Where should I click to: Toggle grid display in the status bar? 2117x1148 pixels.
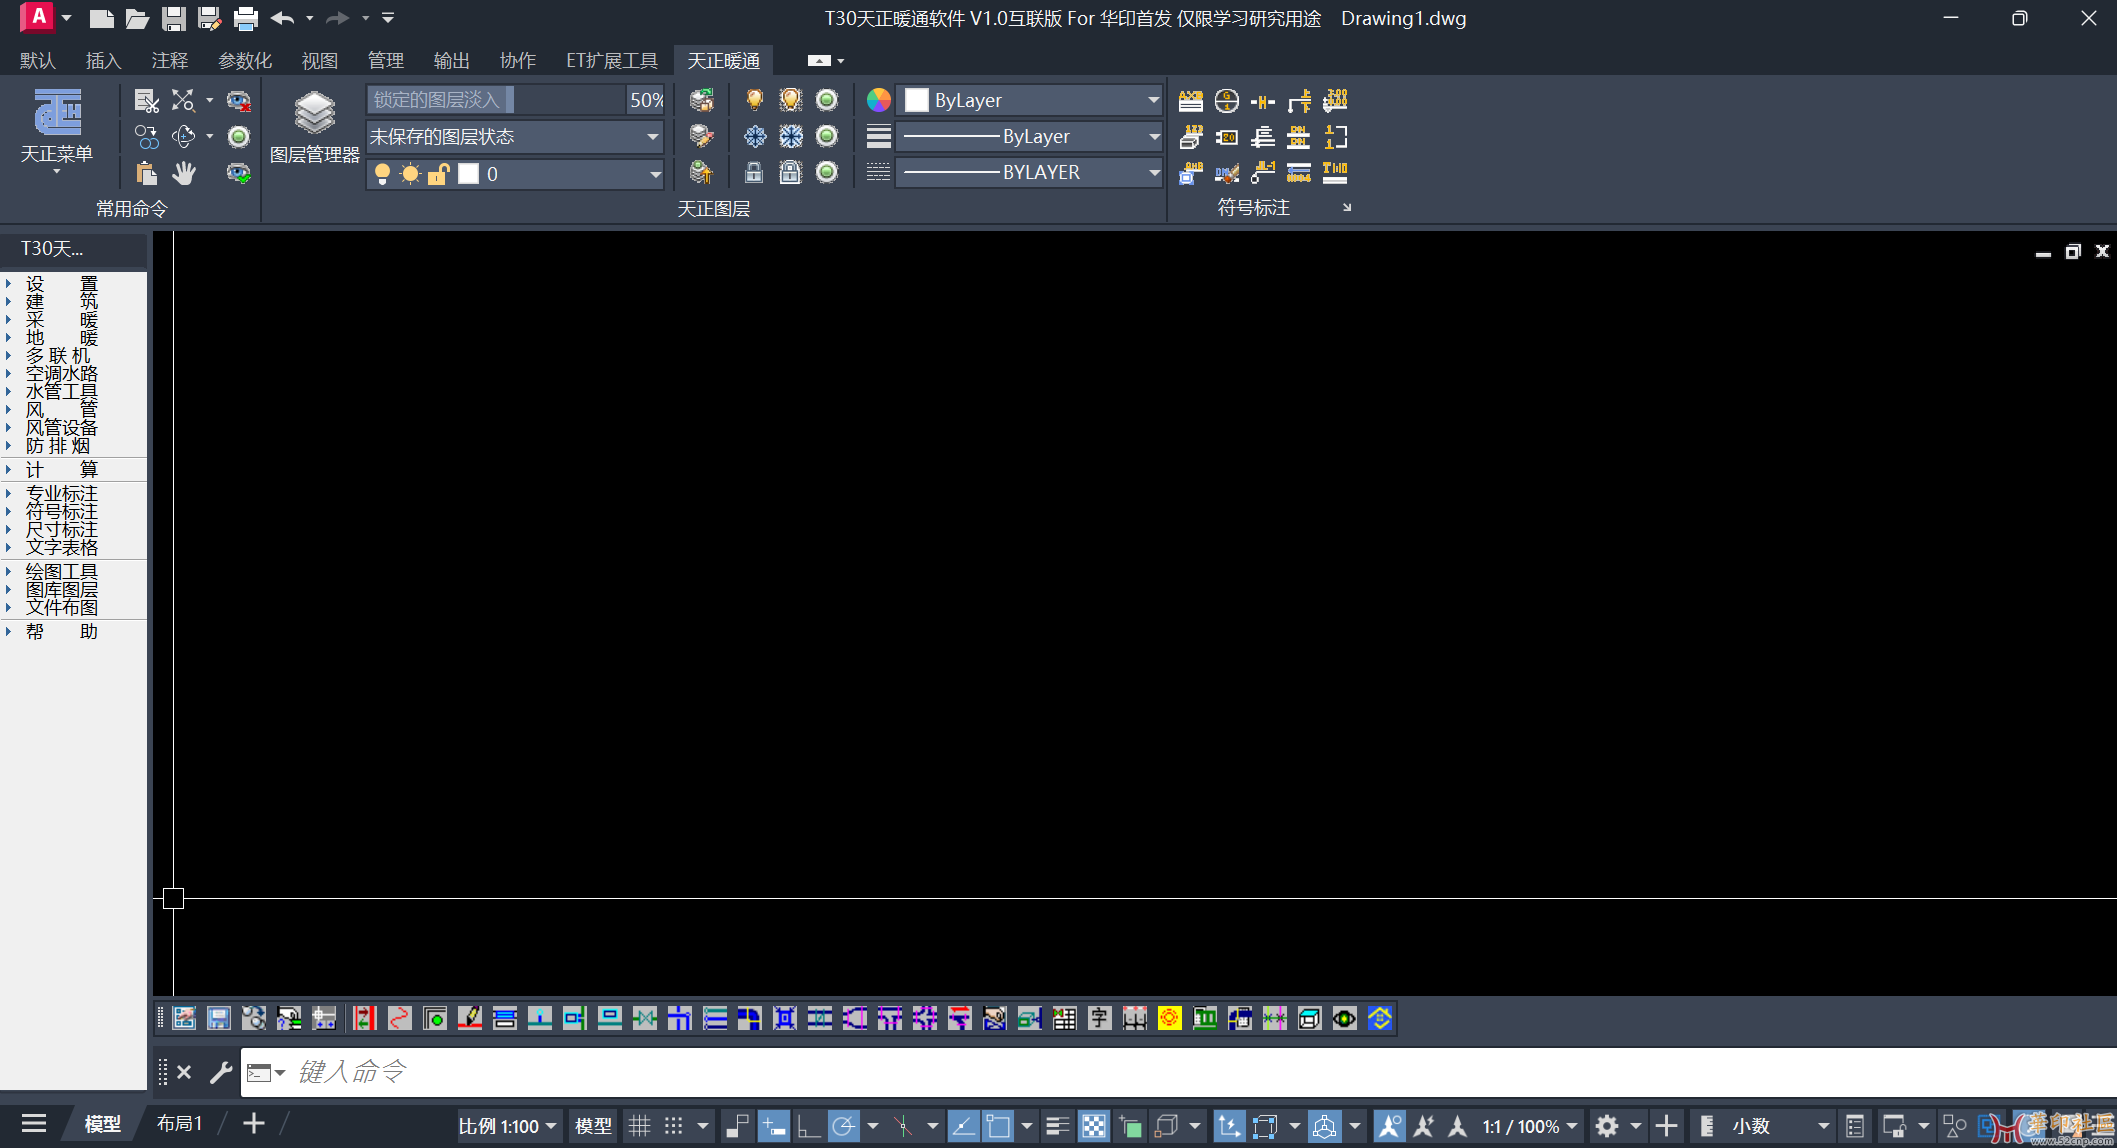[x=639, y=1126]
